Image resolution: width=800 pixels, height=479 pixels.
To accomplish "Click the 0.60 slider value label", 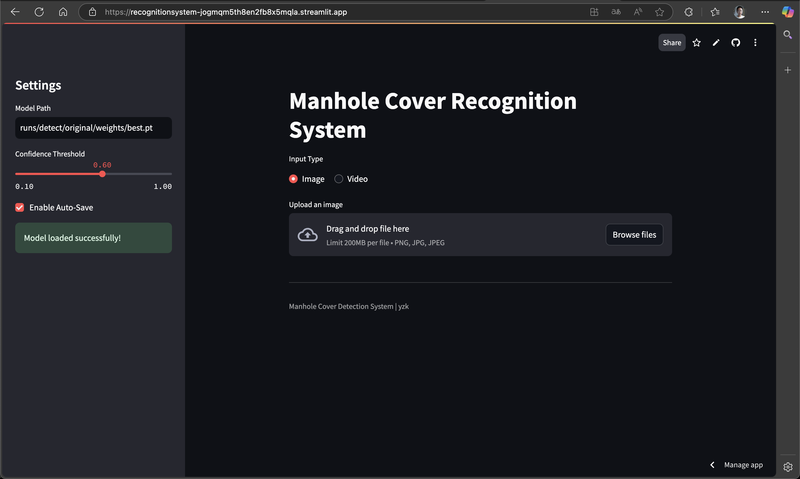I will (x=102, y=165).
